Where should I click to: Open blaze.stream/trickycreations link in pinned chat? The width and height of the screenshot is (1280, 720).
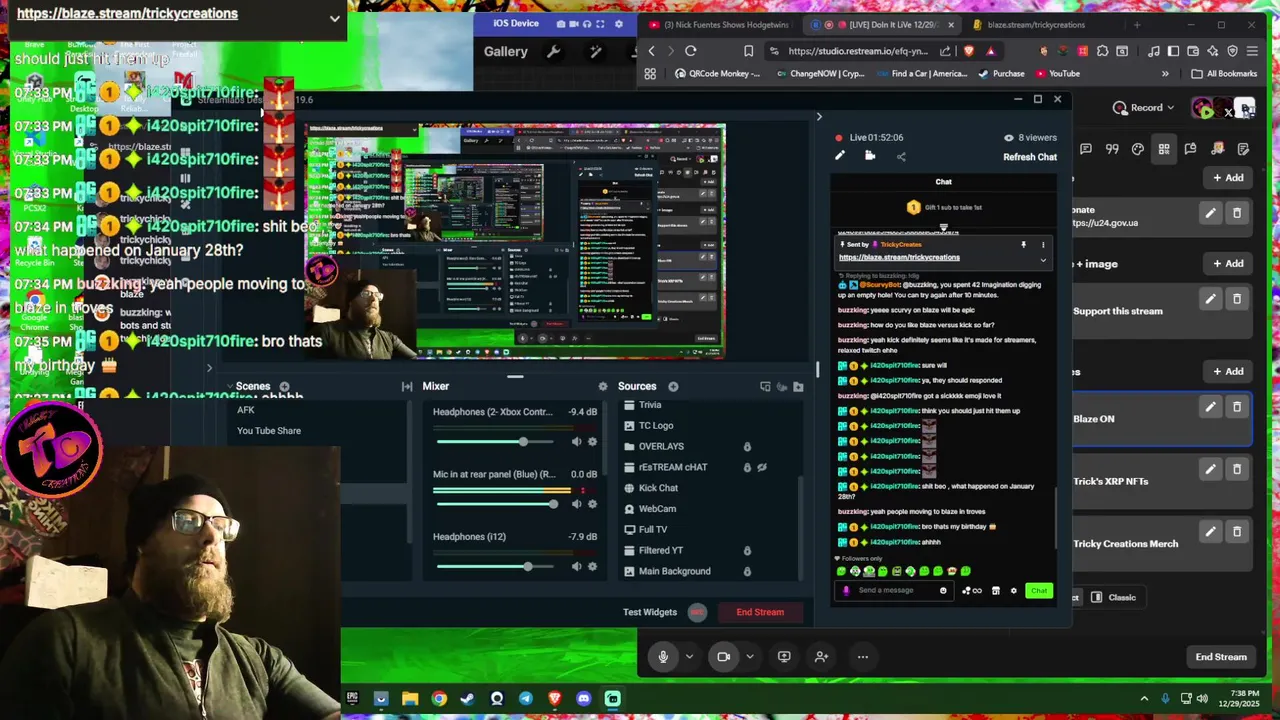click(x=899, y=258)
